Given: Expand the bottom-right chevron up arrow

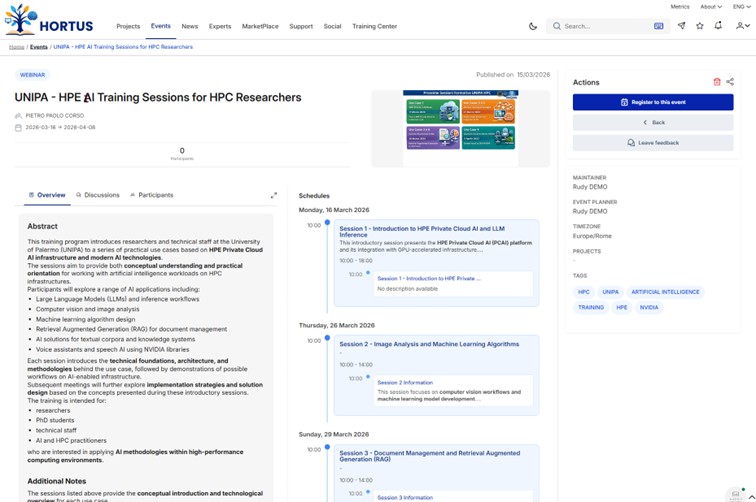Looking at the screenshot, I should coord(751,497).
